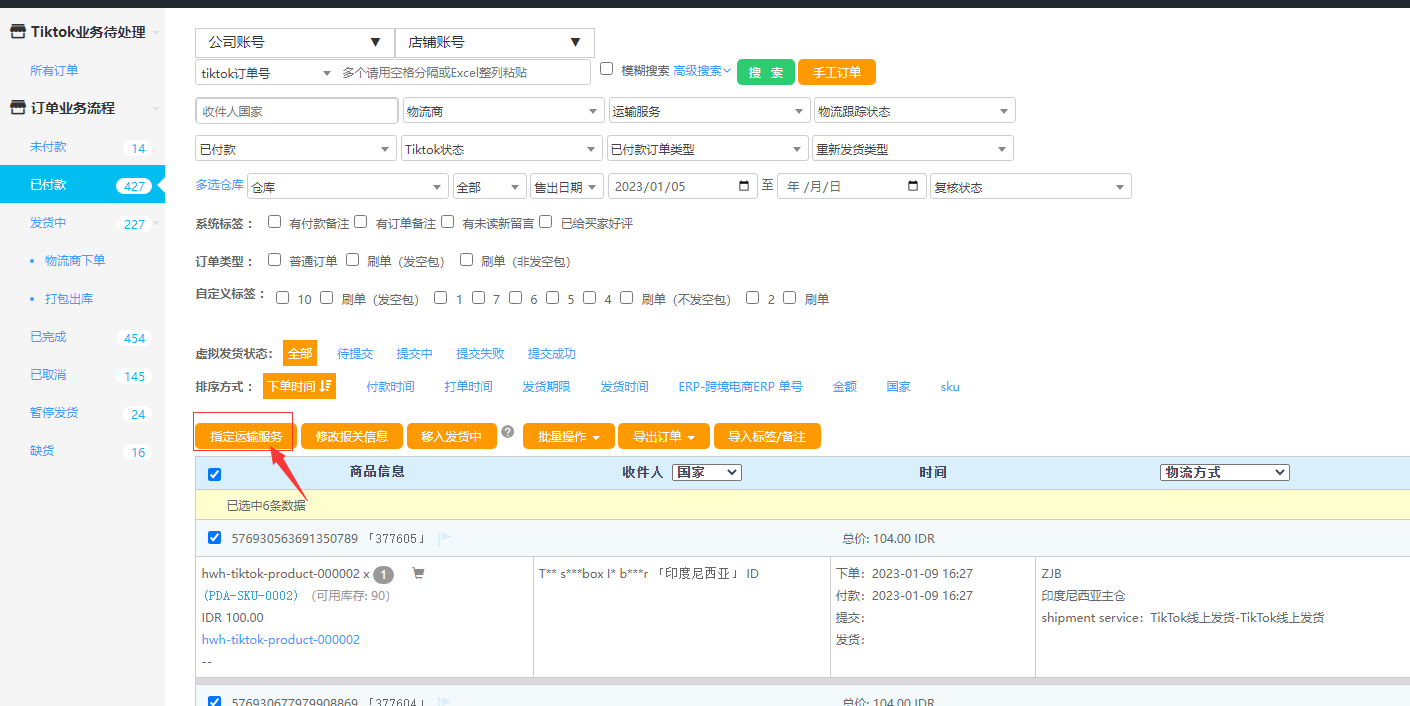Open the 已付款订单类型 dropdown
Viewport: 1410px width, 706px height.
708,149
